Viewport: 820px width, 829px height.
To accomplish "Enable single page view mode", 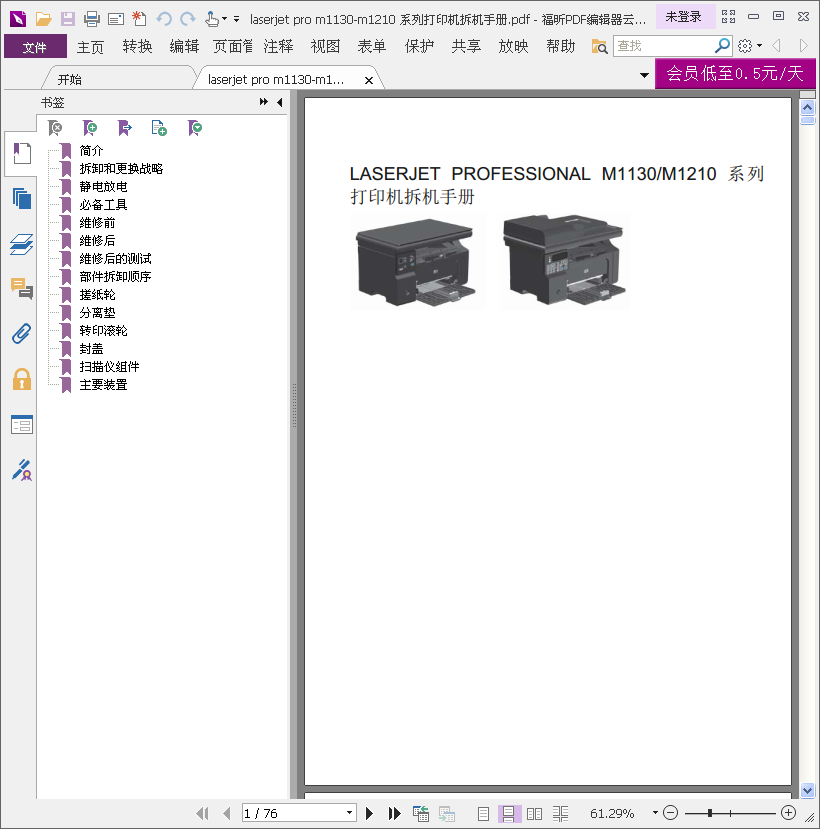I will pos(483,814).
